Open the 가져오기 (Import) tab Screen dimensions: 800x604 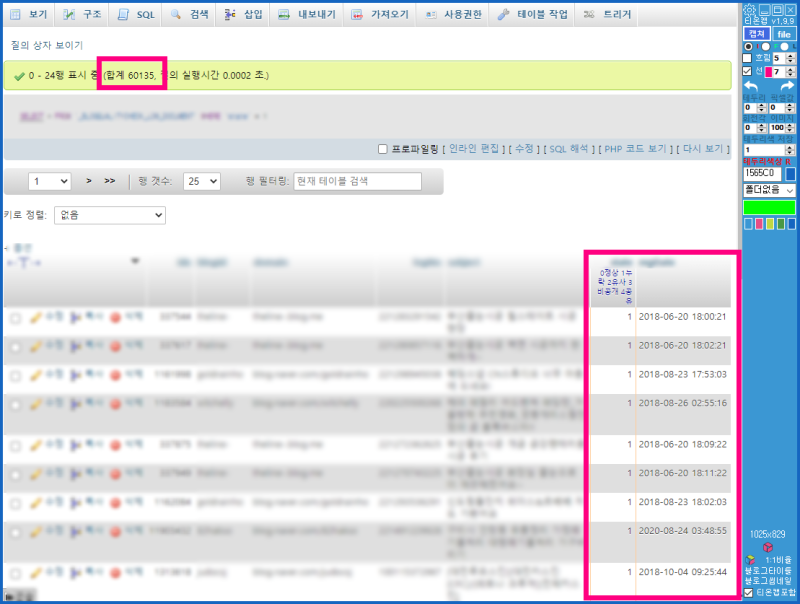click(x=380, y=14)
